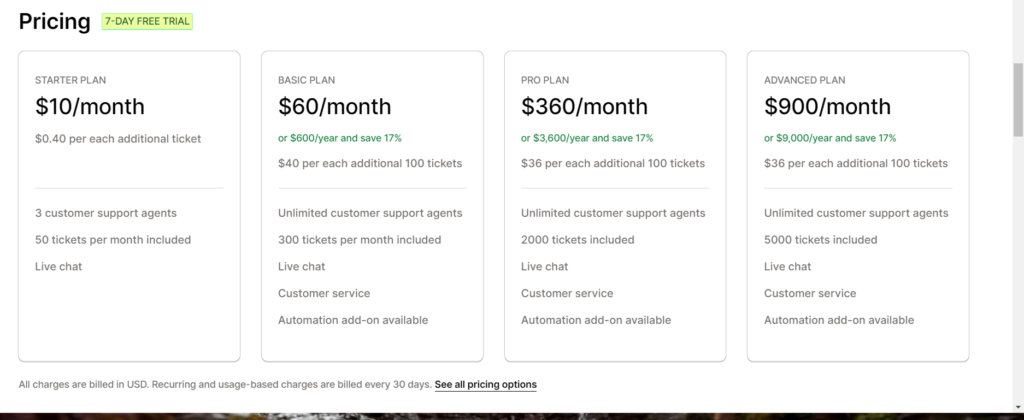This screenshot has height=420, width=1024.
Task: Click the 2000 tickets included line
Action: 577,240
